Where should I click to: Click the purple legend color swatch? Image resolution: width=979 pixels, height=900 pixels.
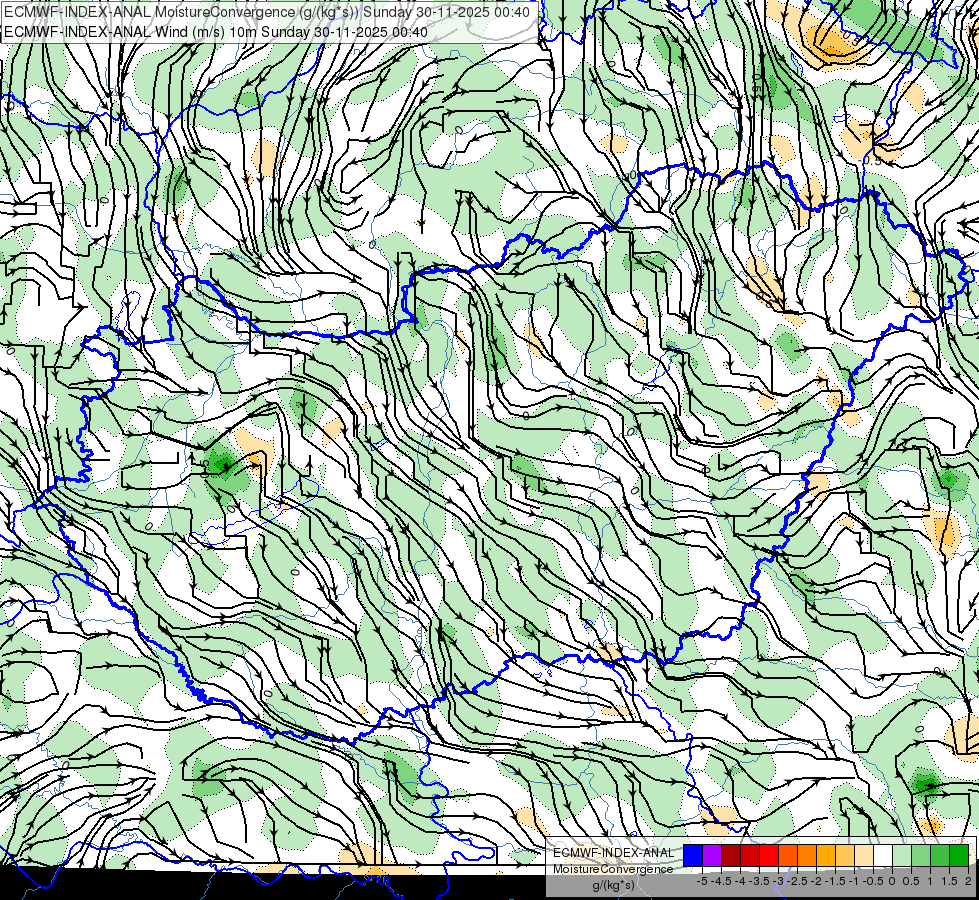click(x=712, y=855)
